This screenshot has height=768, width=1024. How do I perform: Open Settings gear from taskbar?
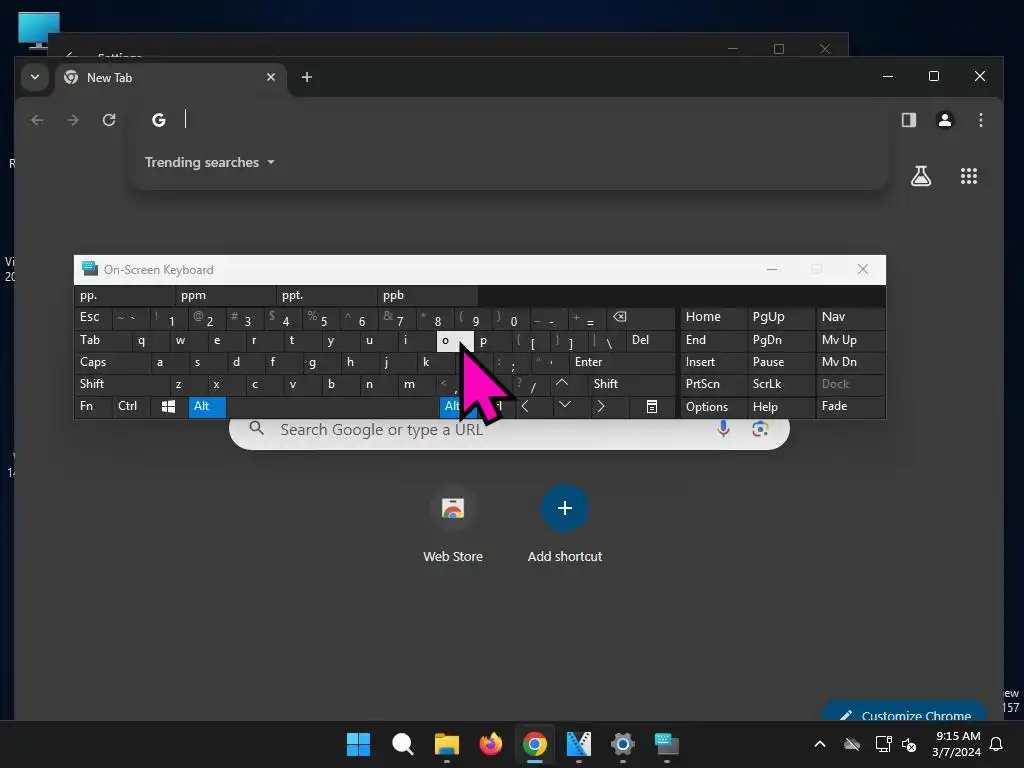[622, 744]
